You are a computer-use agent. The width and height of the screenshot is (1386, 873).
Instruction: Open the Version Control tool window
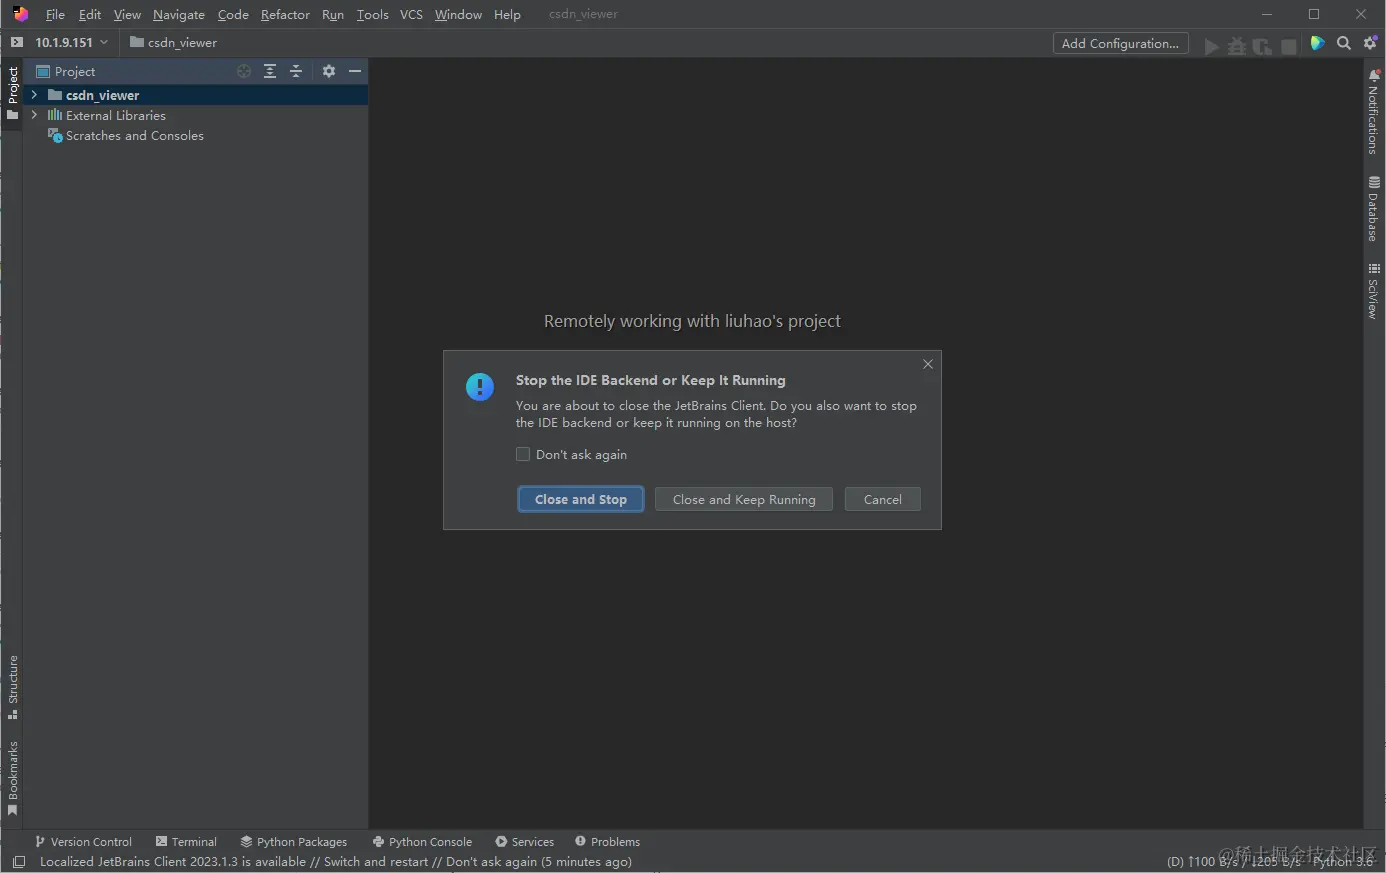point(83,842)
